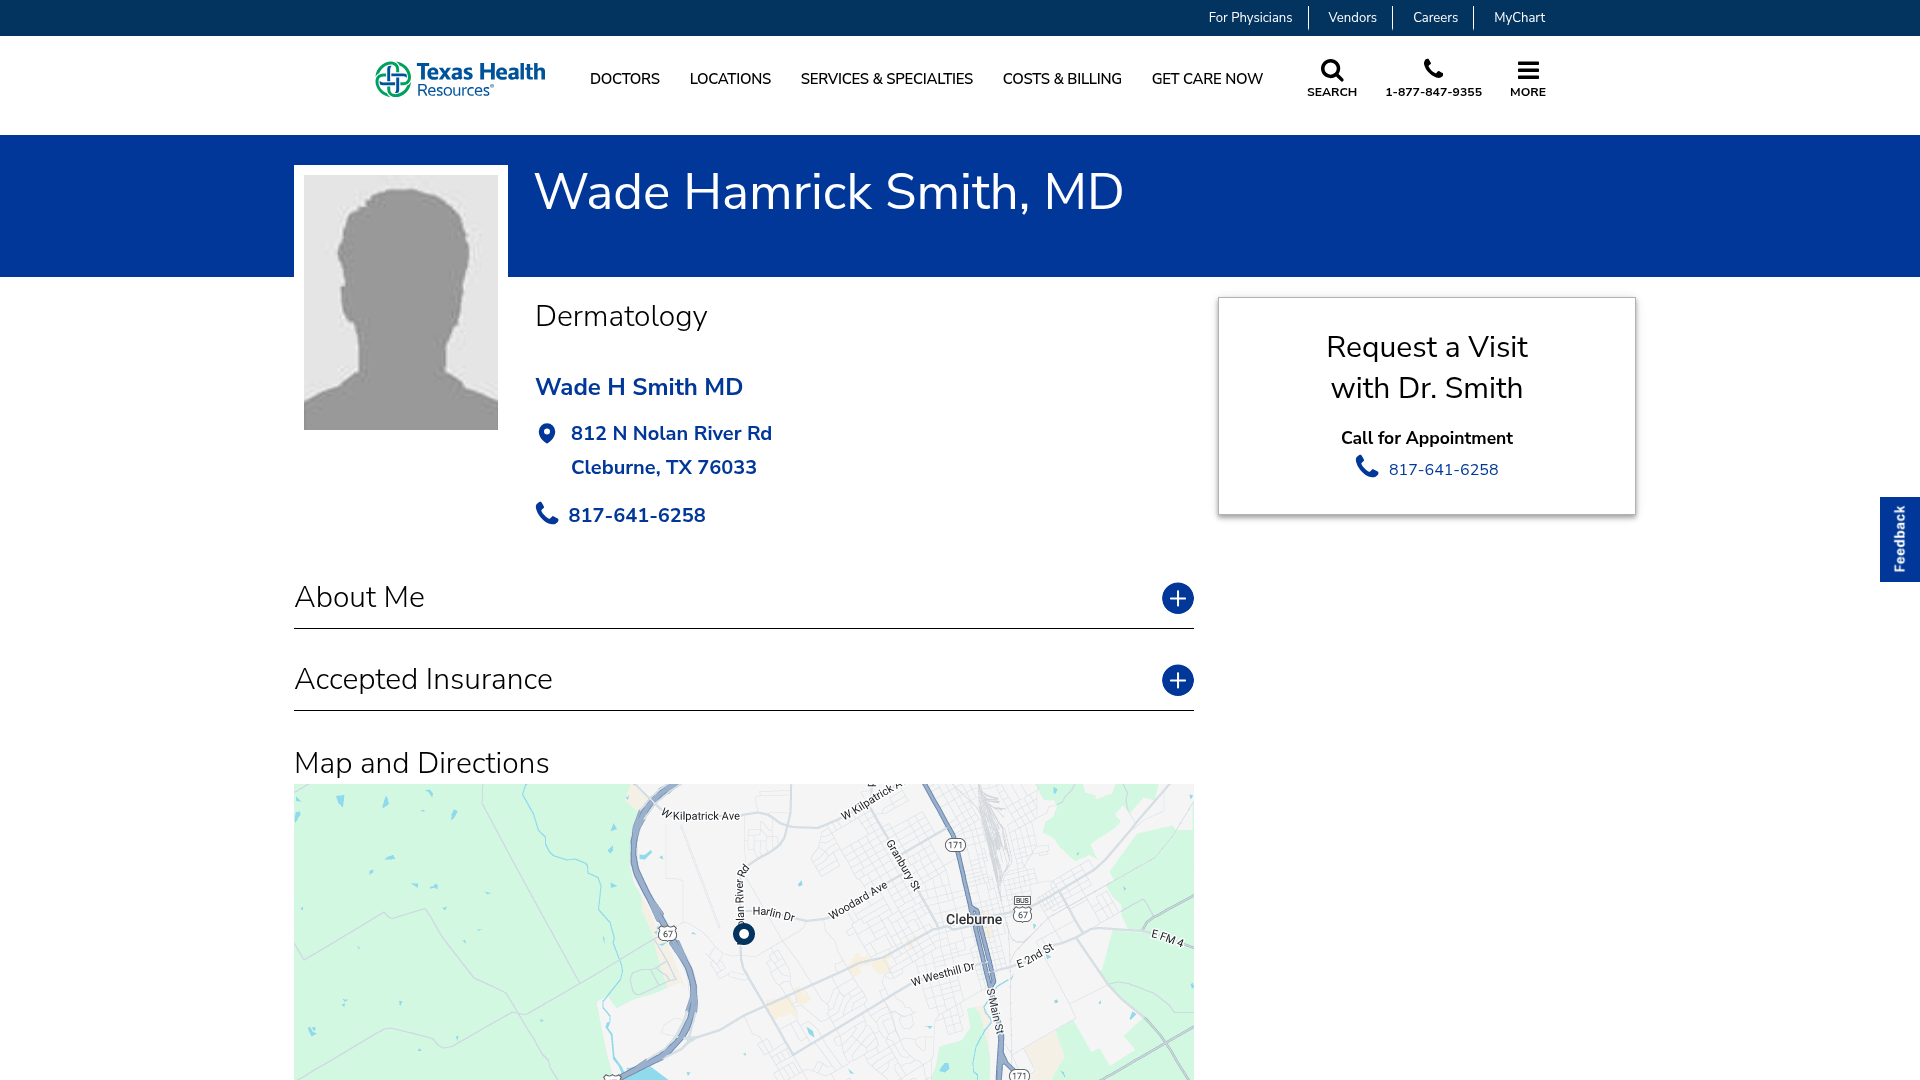Open the GET CARE NOW menu

(x=1207, y=79)
